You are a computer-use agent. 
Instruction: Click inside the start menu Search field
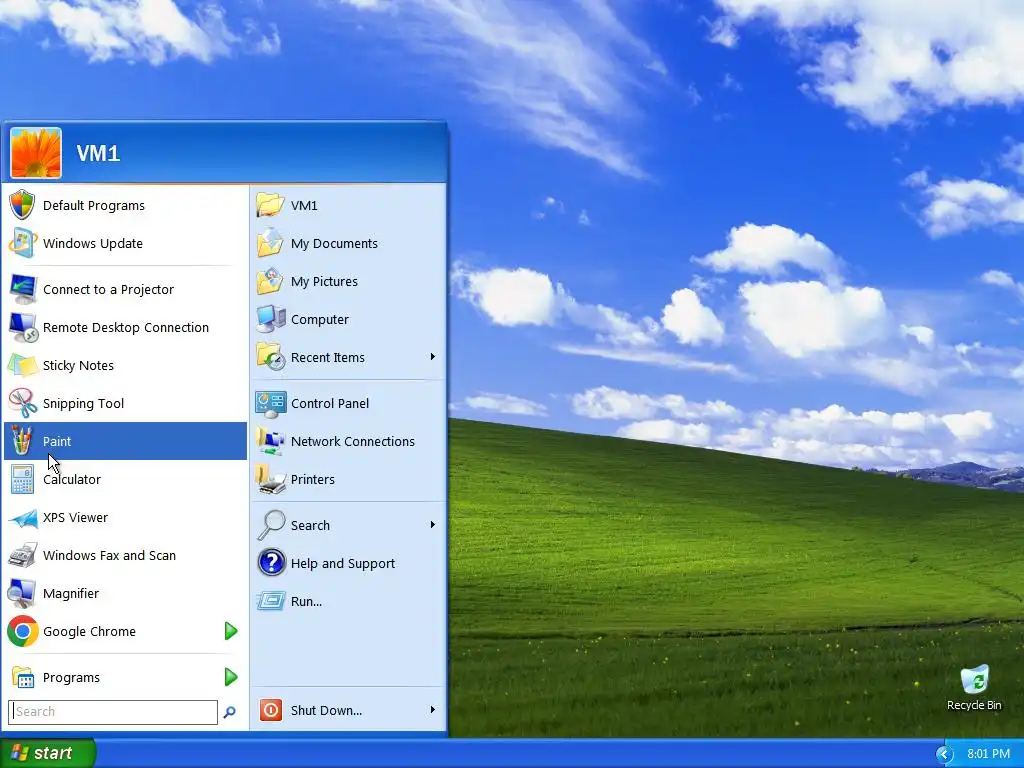pyautogui.click(x=113, y=712)
